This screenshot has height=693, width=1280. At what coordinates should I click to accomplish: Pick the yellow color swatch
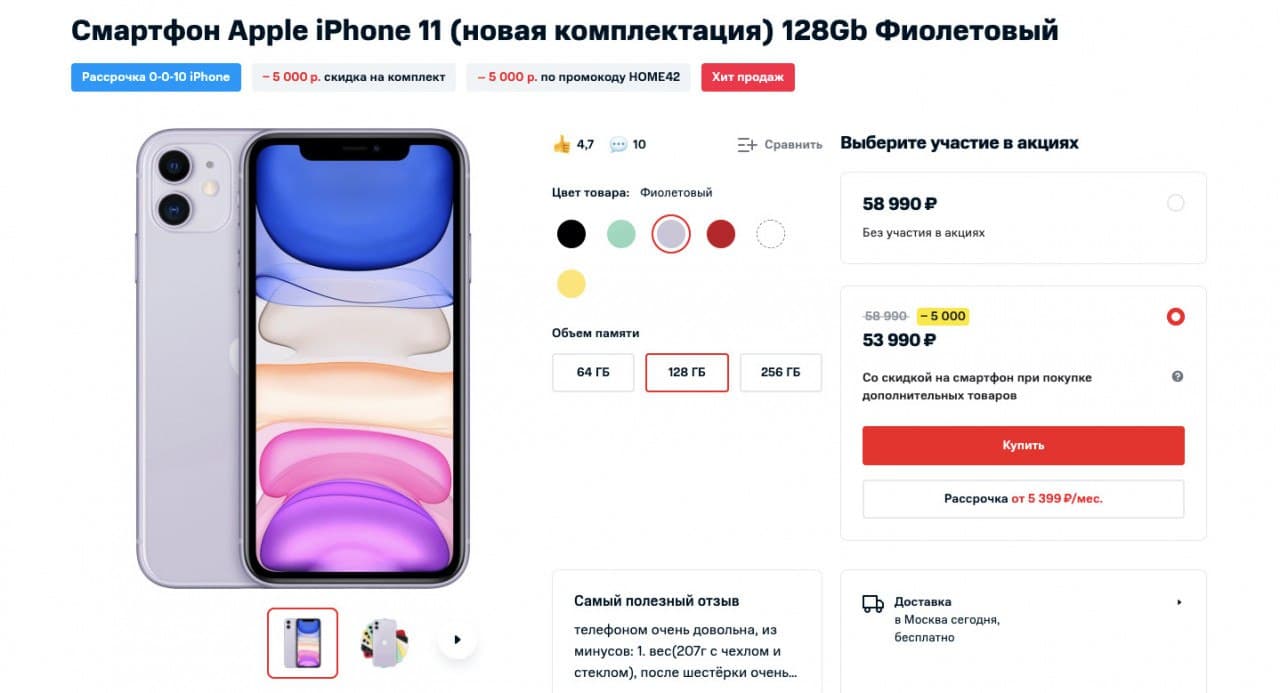point(571,284)
